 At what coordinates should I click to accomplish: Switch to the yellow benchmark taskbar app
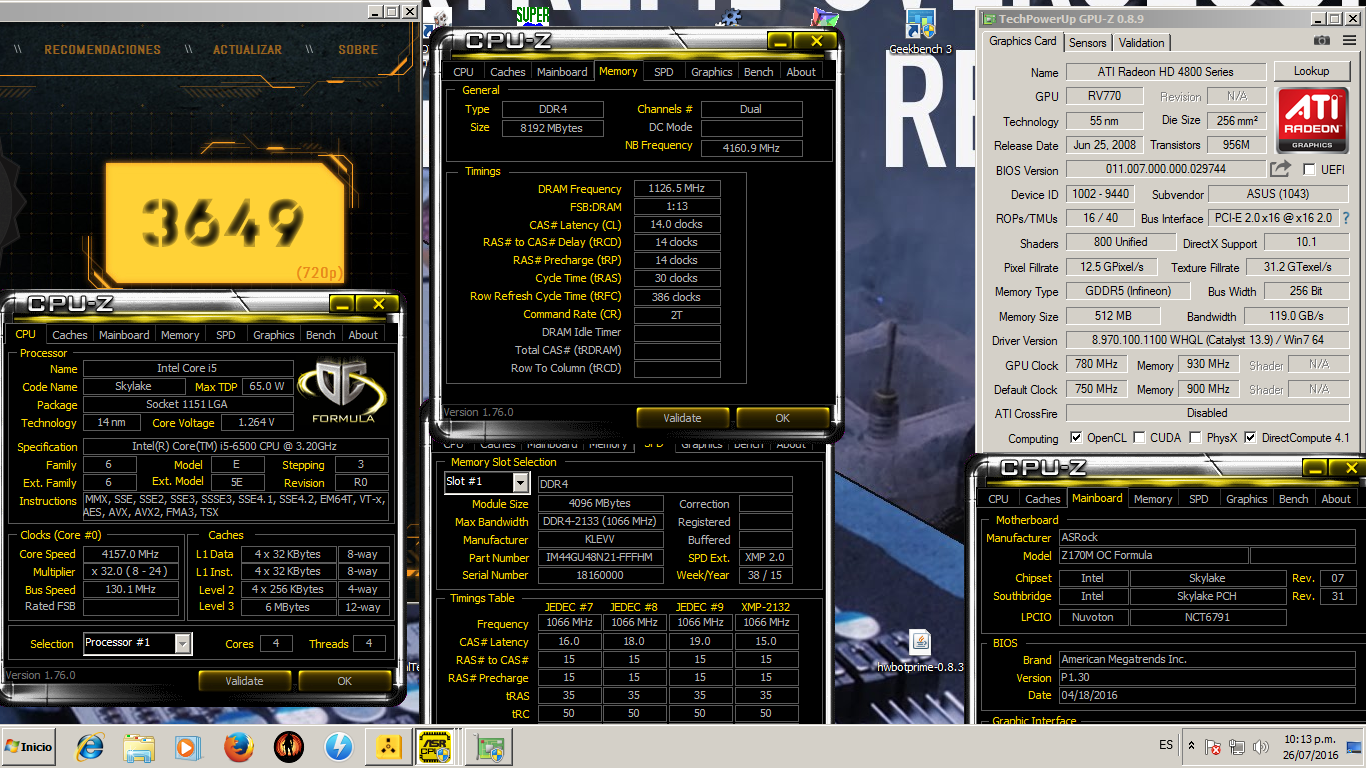tap(389, 747)
